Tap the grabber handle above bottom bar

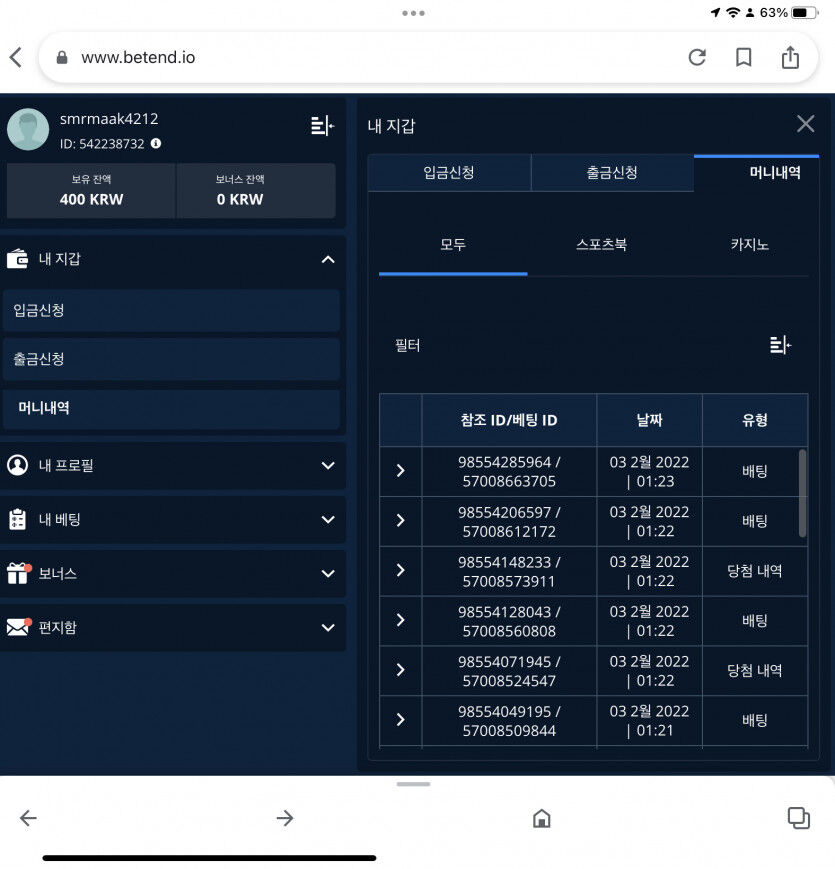413,784
